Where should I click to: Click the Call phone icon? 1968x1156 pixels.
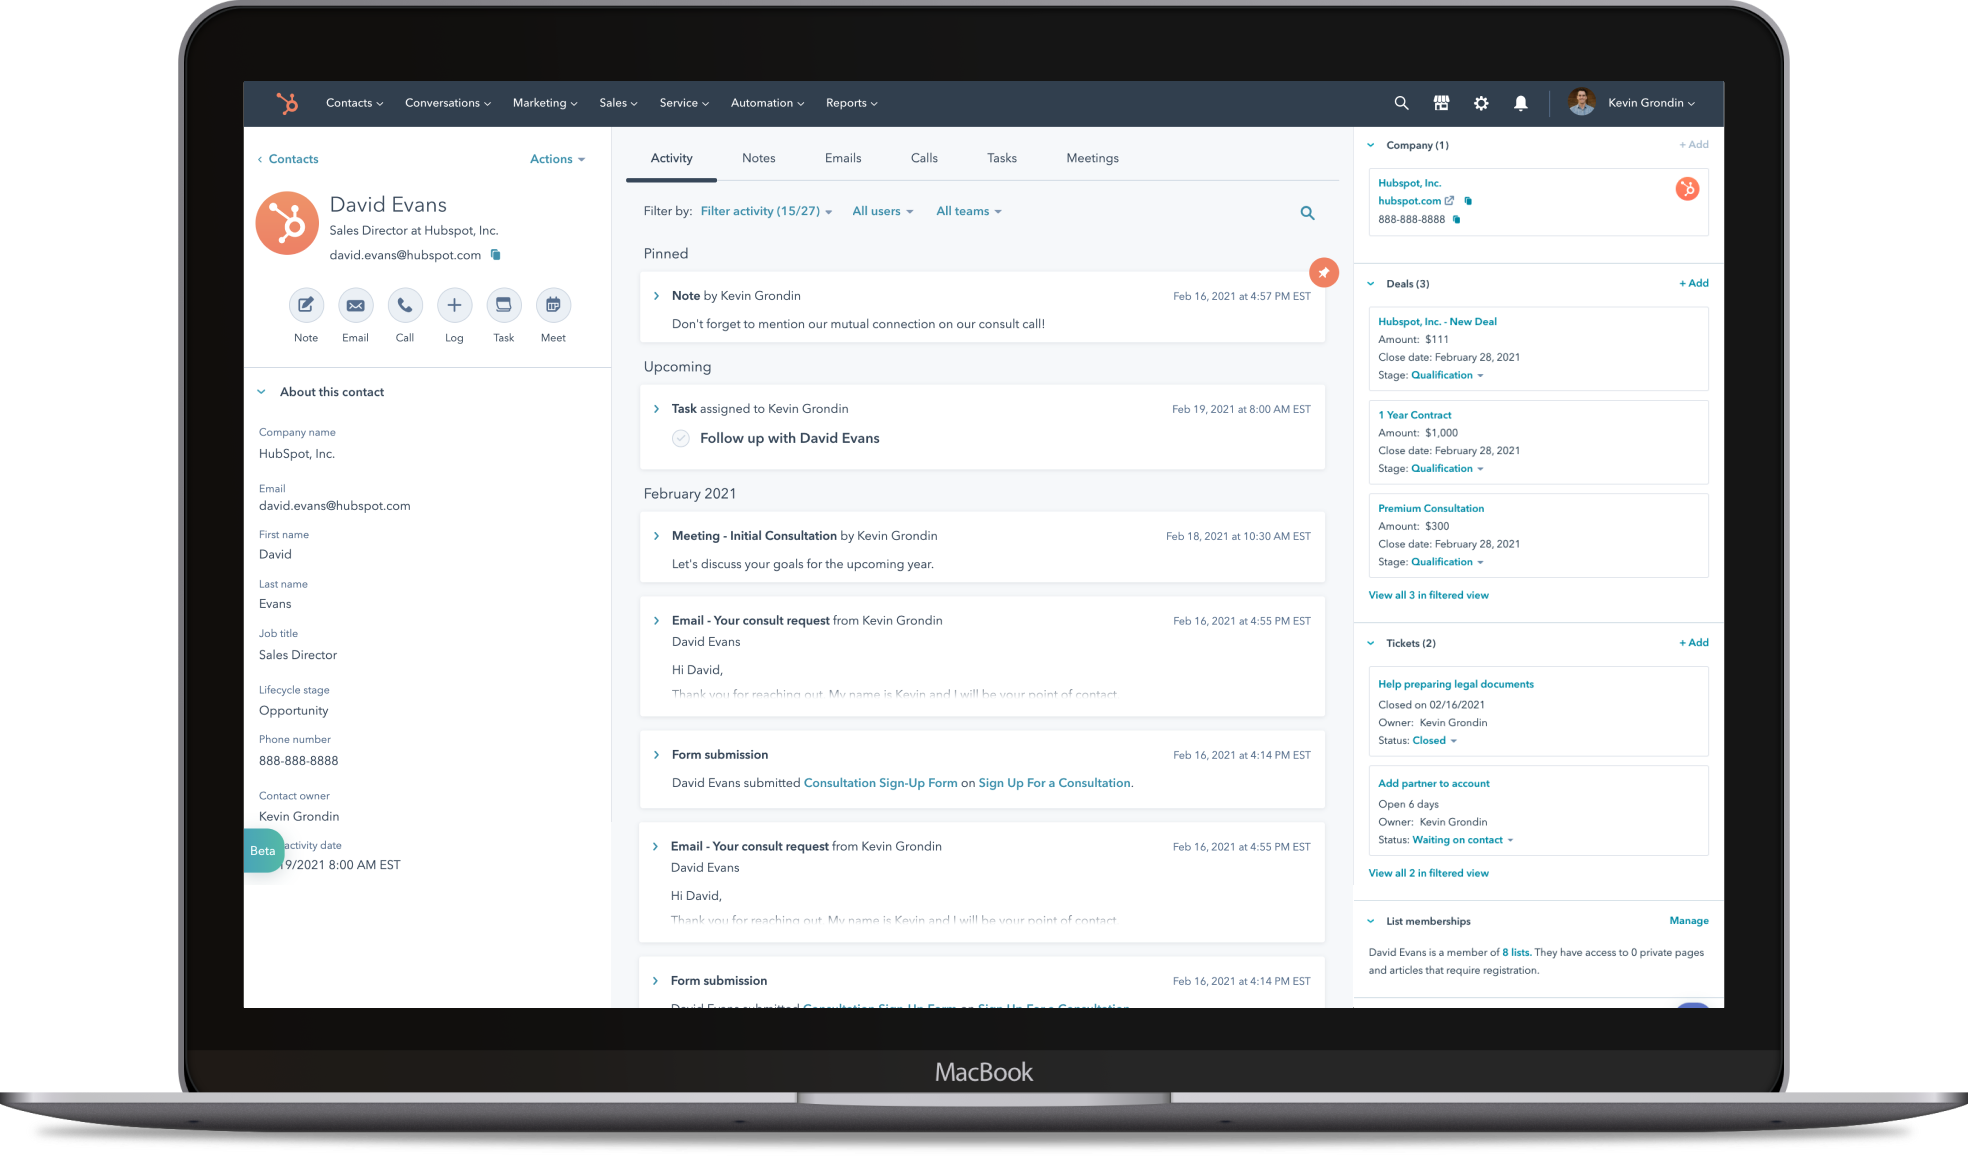tap(404, 305)
